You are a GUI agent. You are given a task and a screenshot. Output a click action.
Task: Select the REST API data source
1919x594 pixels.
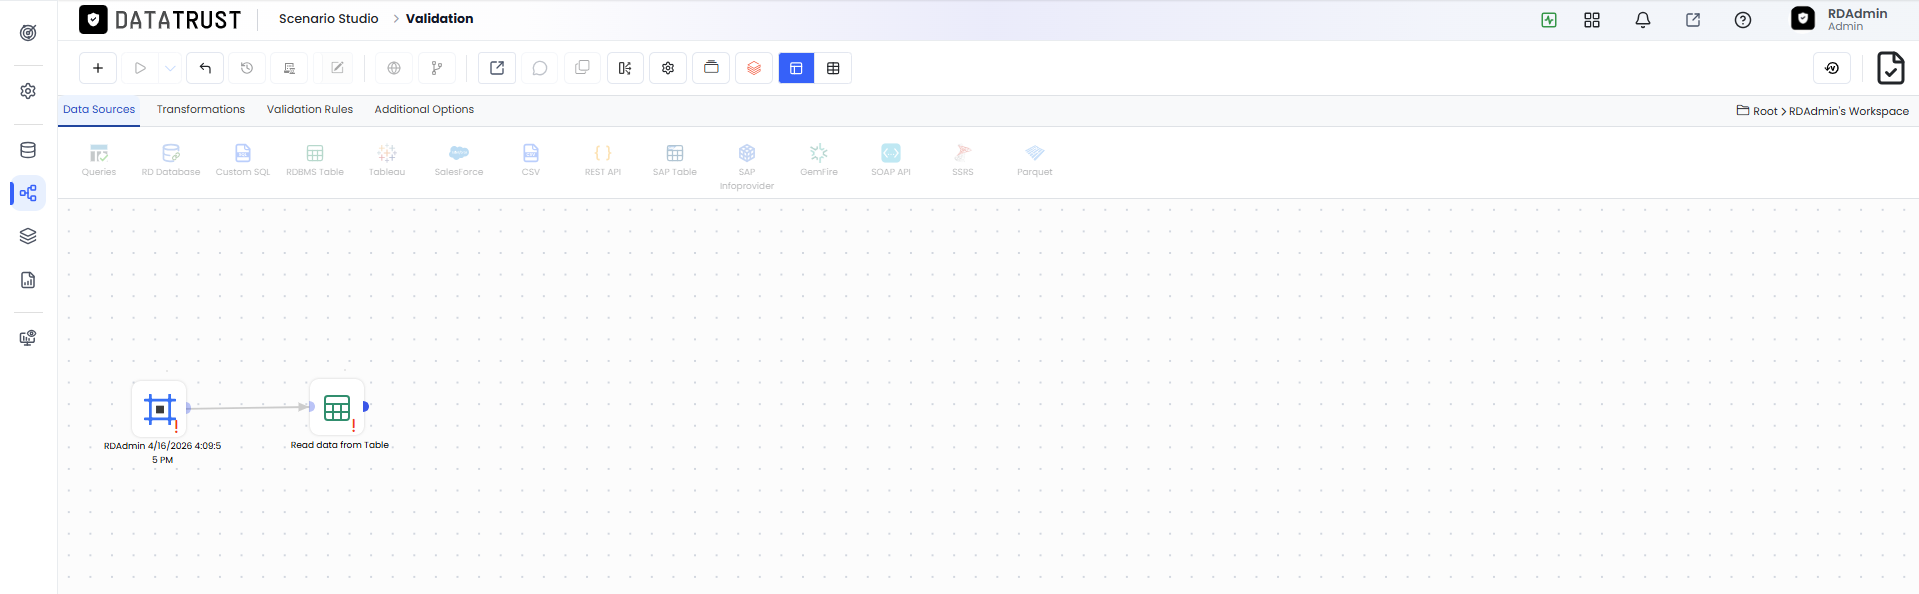pos(603,160)
